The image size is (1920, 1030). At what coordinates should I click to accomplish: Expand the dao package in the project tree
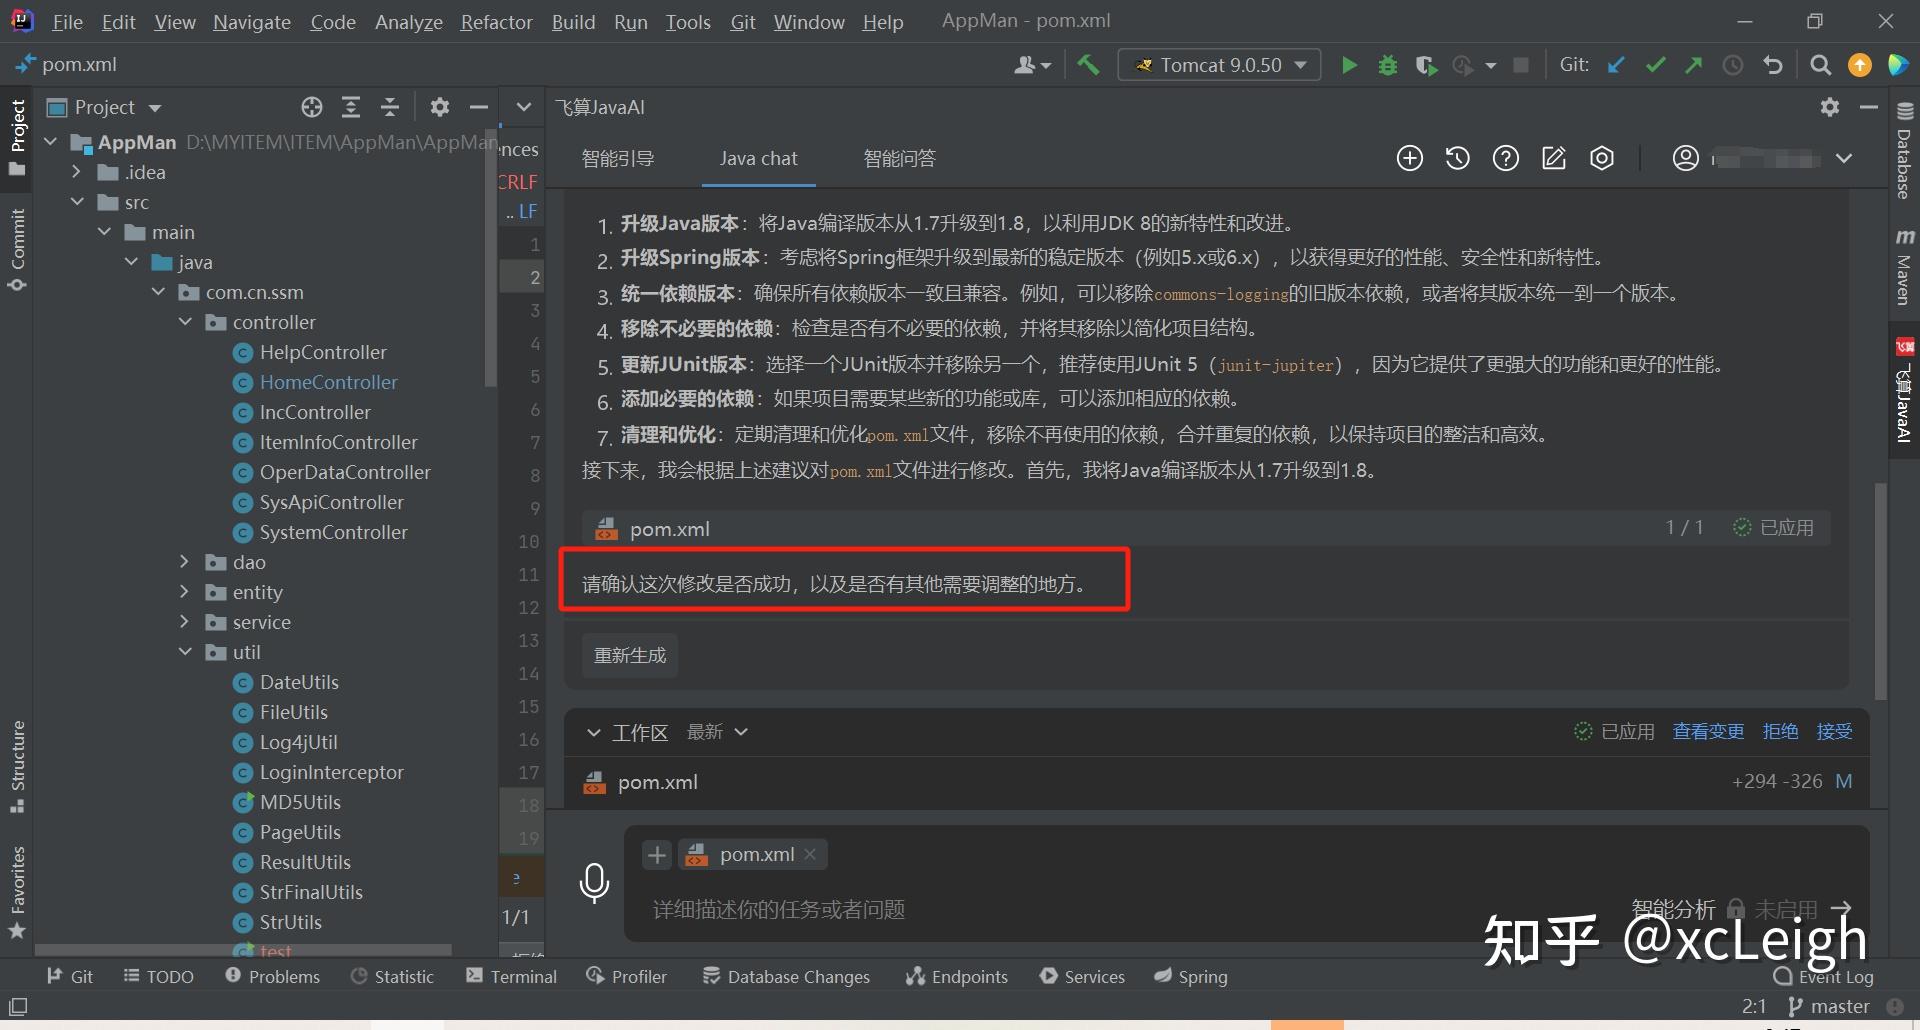[x=184, y=562]
